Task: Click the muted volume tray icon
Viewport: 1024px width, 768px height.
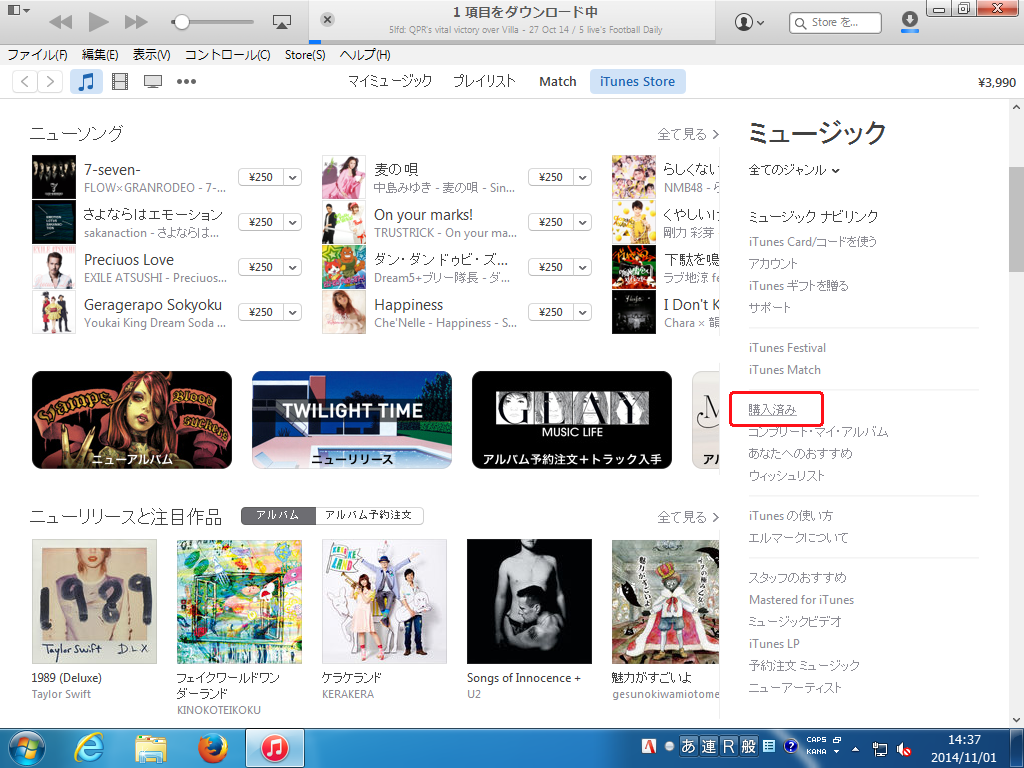Action: click(904, 749)
